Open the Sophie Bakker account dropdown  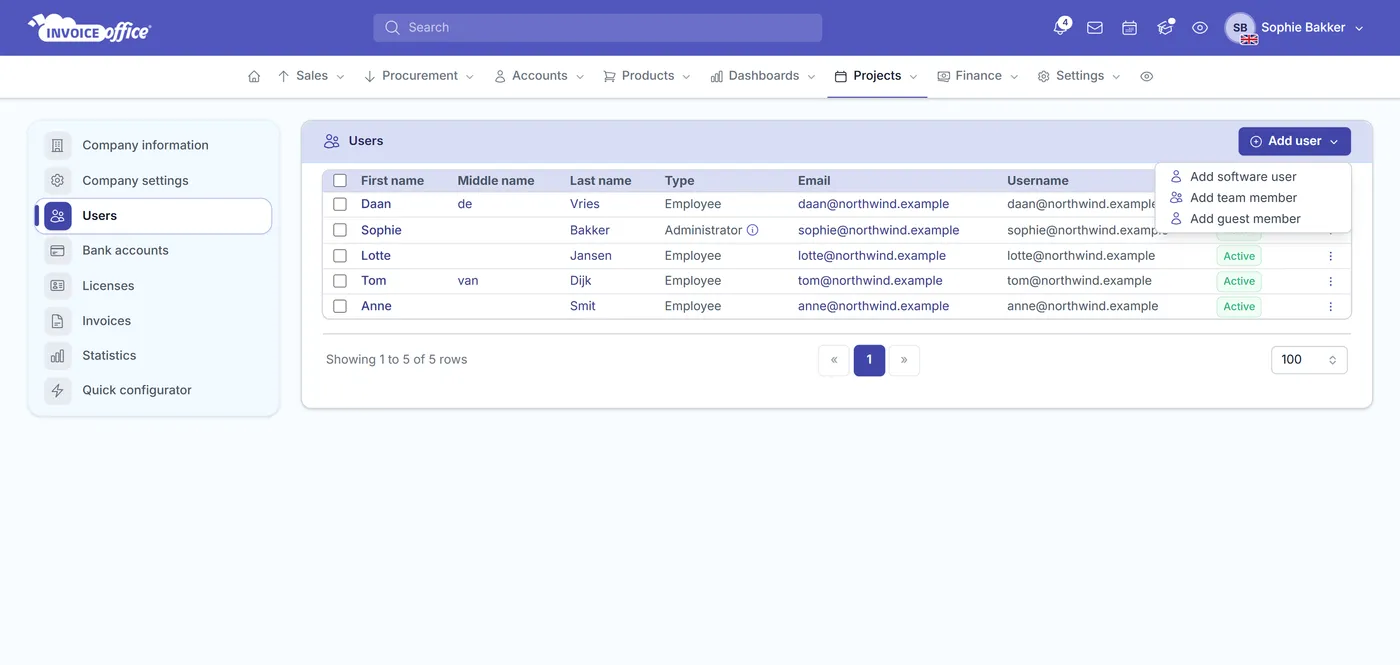coord(1312,28)
